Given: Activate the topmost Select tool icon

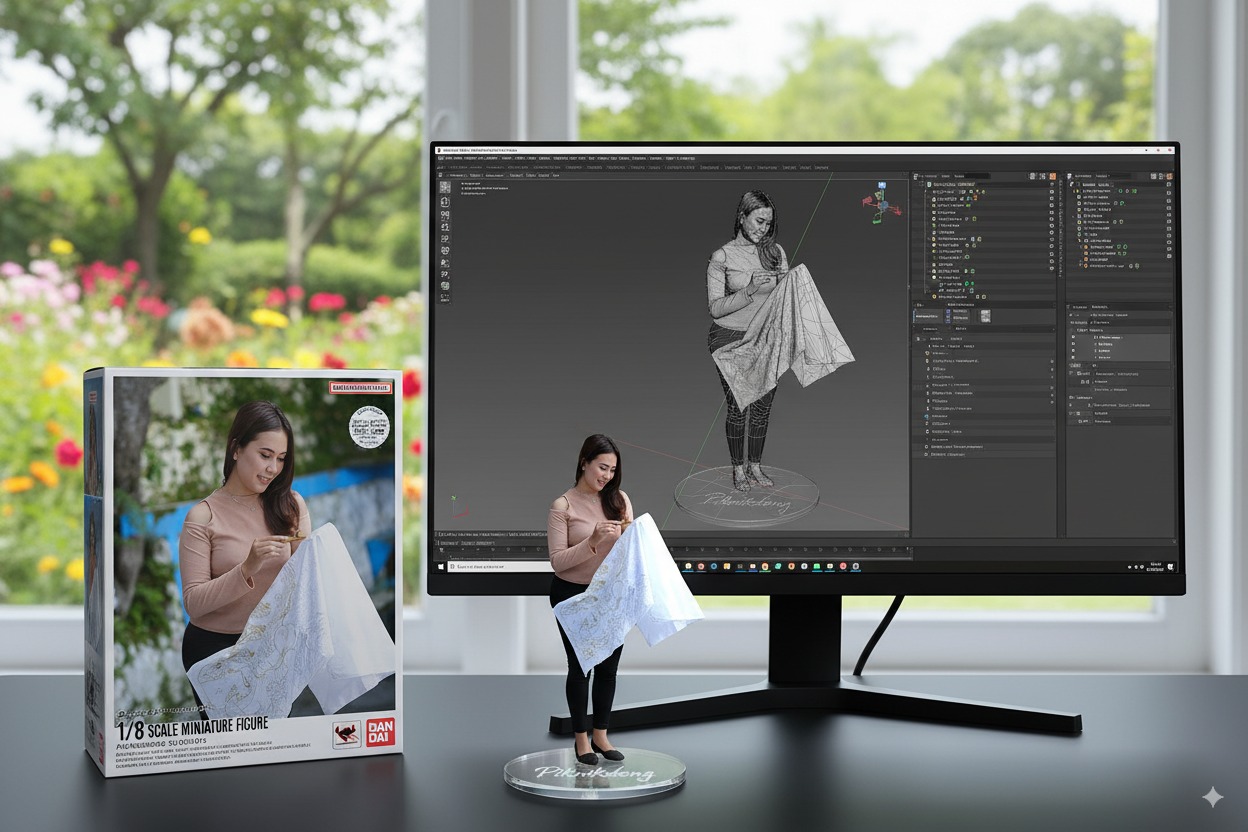Looking at the screenshot, I should [x=443, y=187].
